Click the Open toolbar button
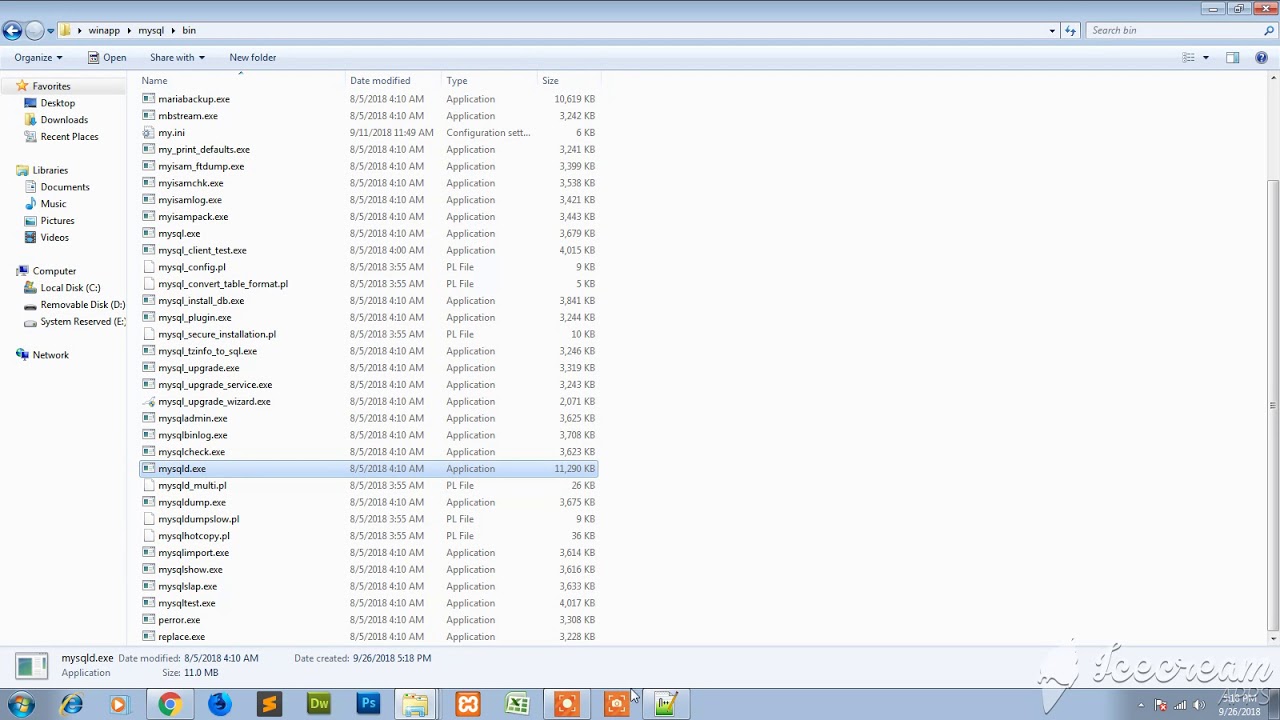The height and width of the screenshot is (720, 1280). click(x=107, y=57)
